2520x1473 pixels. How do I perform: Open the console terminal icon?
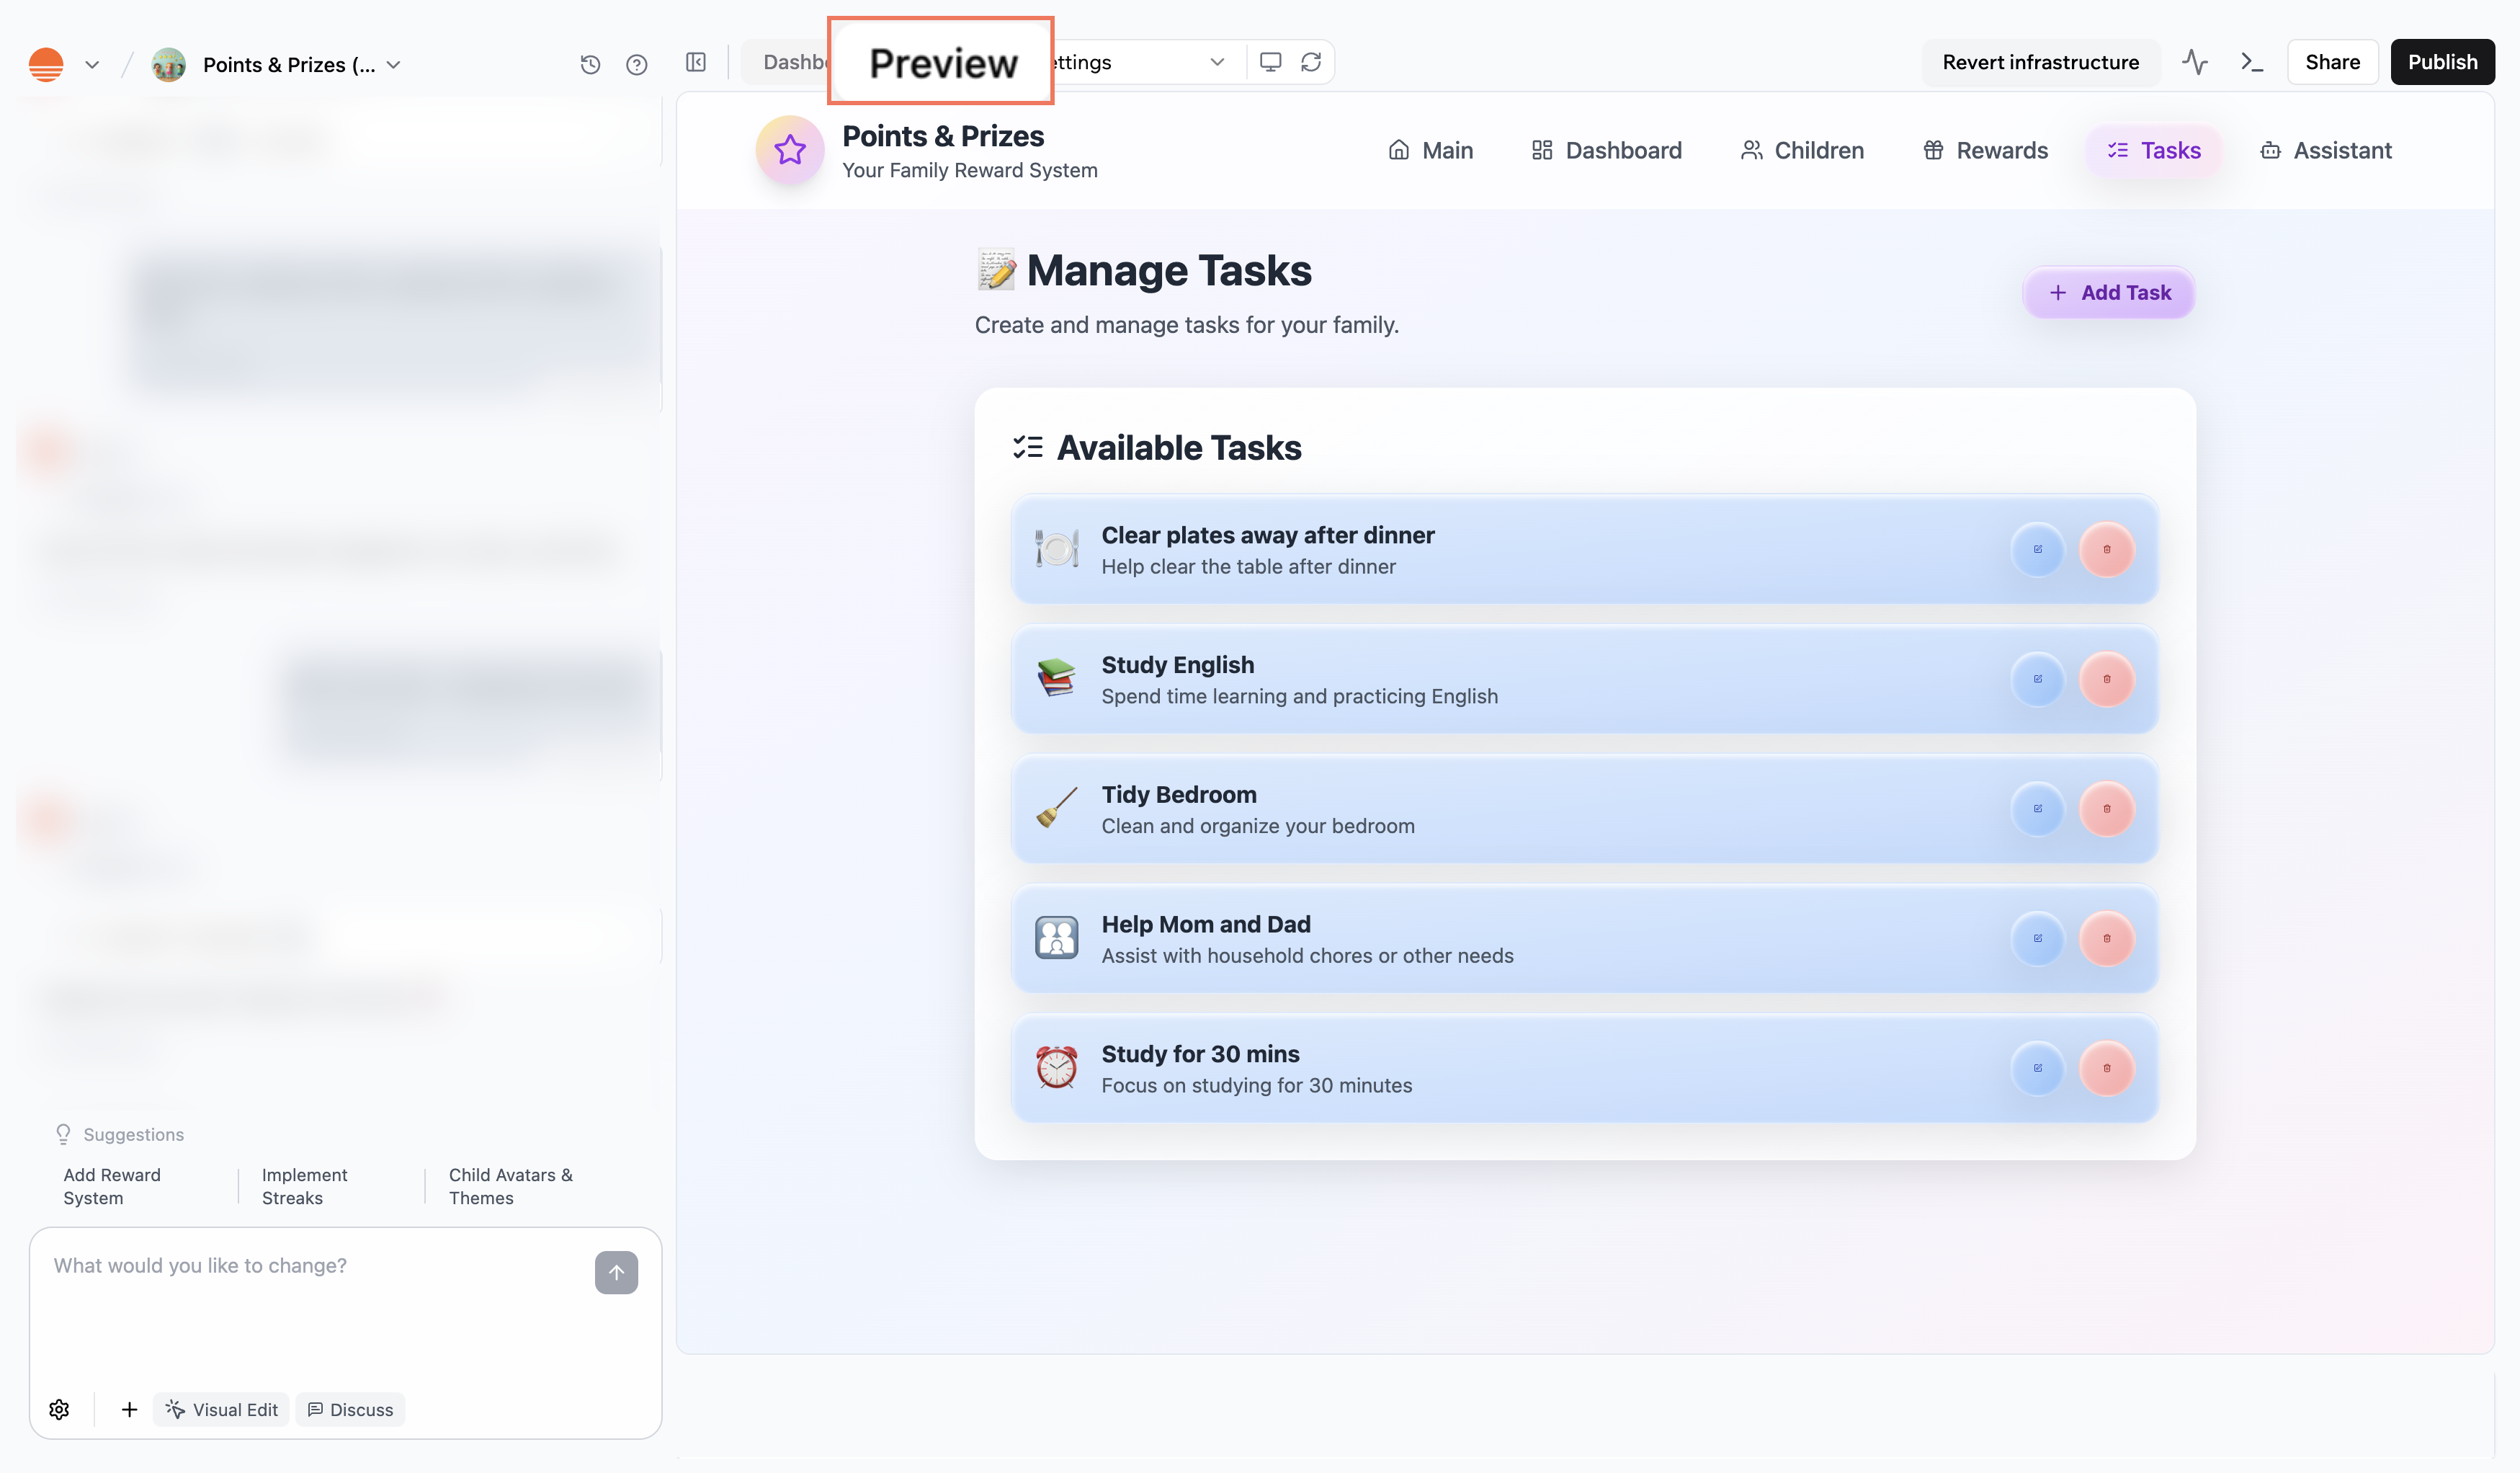point(2252,61)
